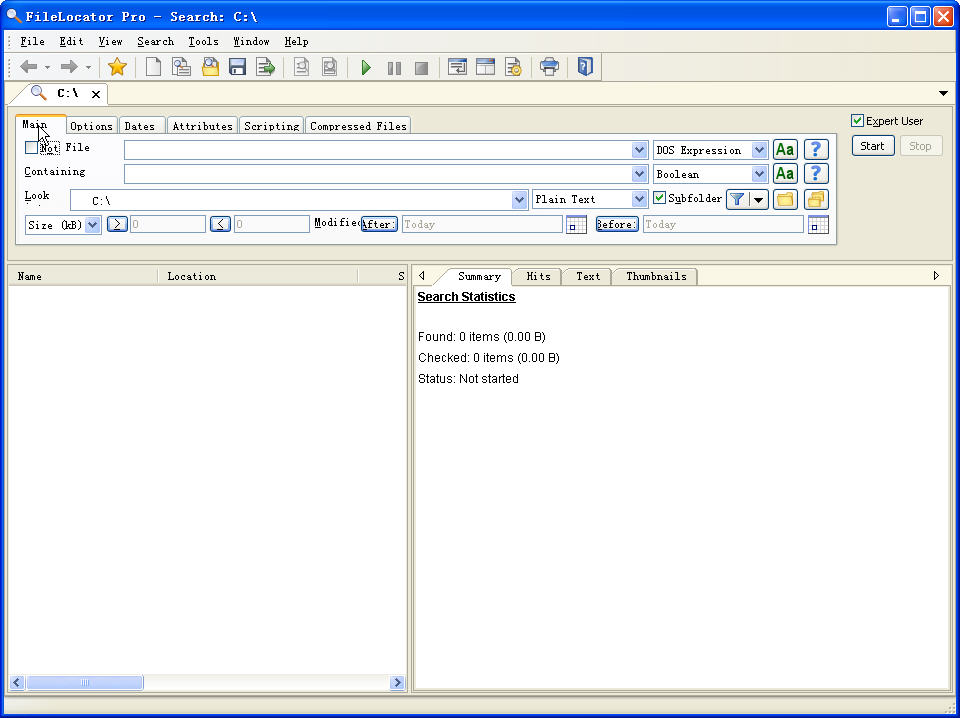Image resolution: width=960 pixels, height=718 pixels.
Task: Click the Start button
Action: (872, 146)
